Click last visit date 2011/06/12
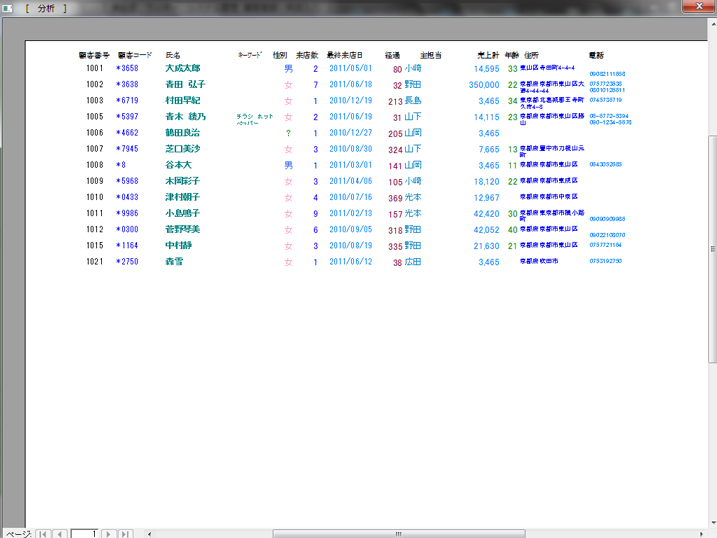 click(x=351, y=261)
